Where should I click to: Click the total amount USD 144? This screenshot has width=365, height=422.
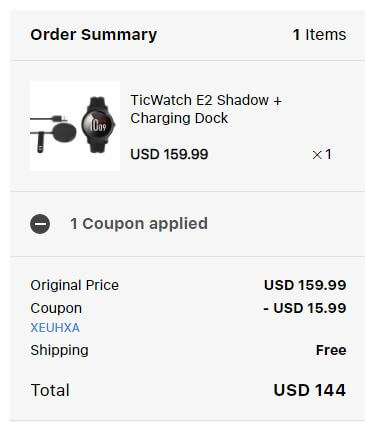(x=310, y=390)
